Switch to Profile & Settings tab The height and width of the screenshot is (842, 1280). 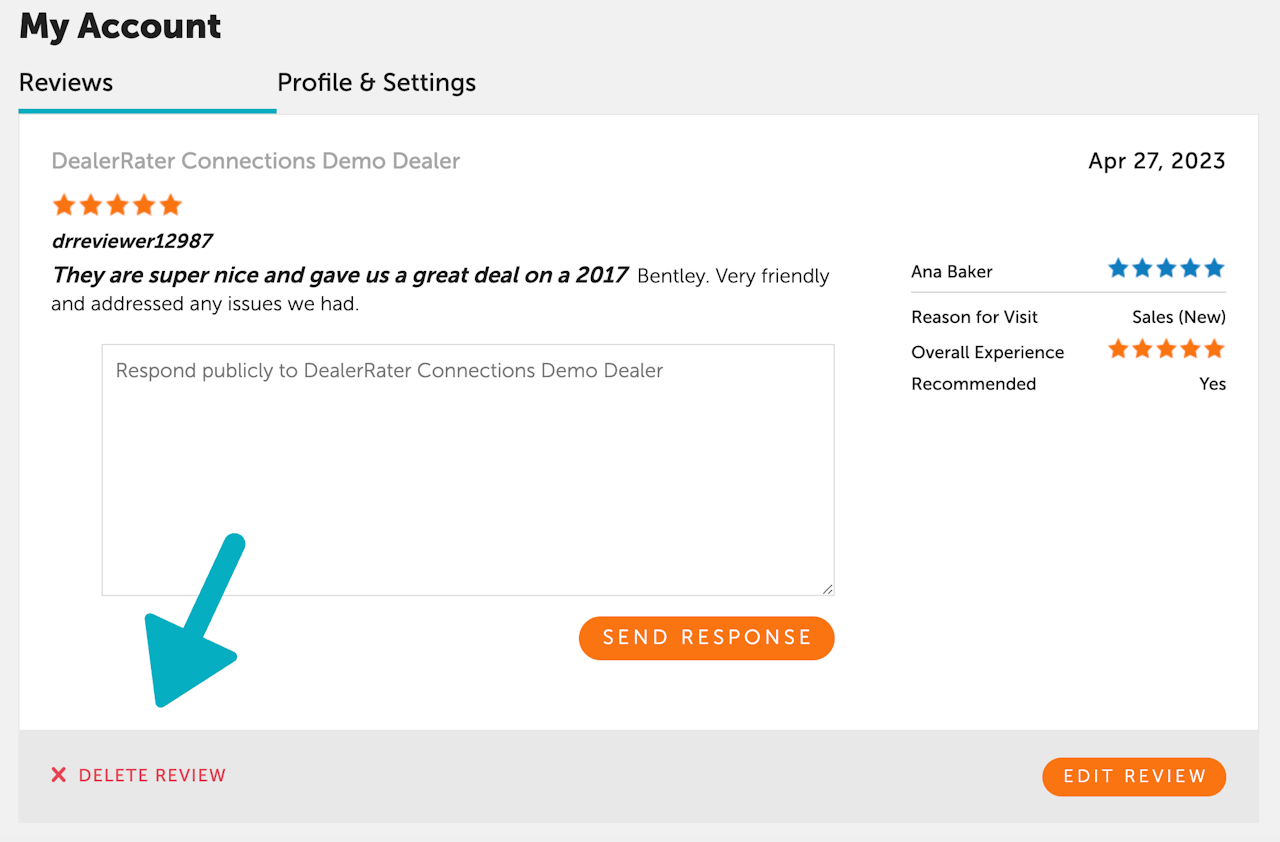(x=376, y=82)
